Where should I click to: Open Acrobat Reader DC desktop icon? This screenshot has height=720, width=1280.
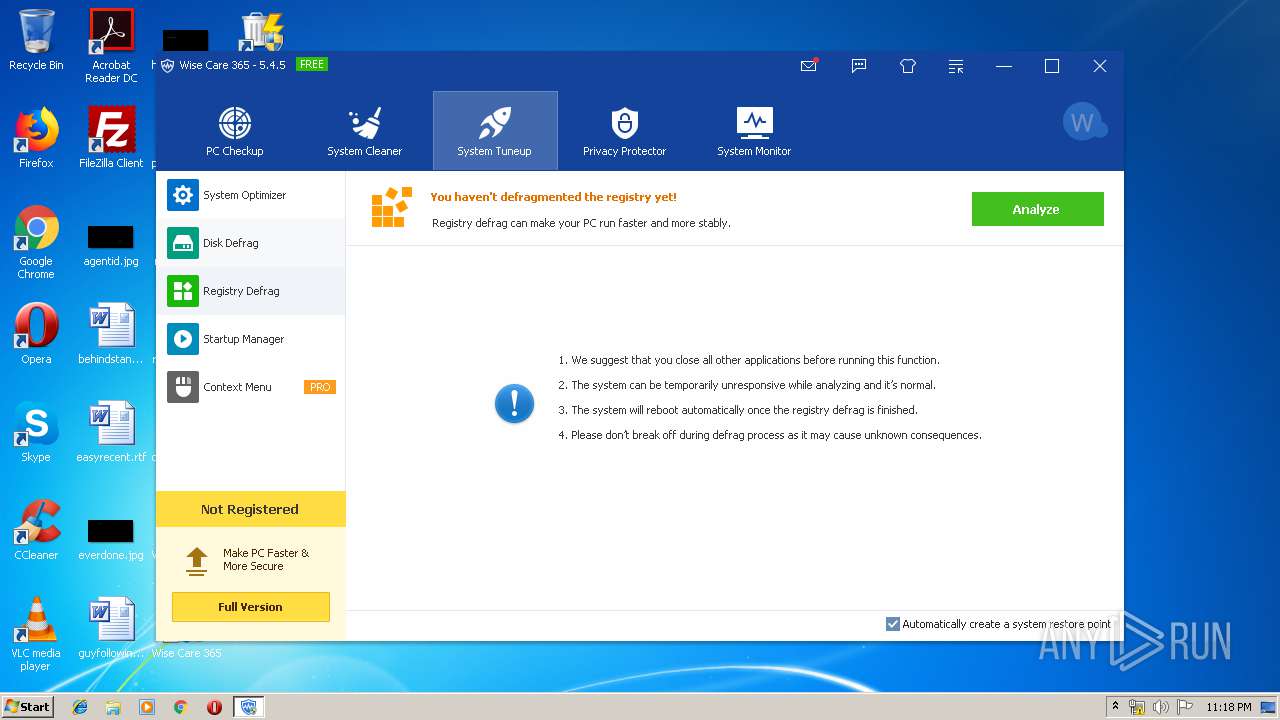coord(111,45)
